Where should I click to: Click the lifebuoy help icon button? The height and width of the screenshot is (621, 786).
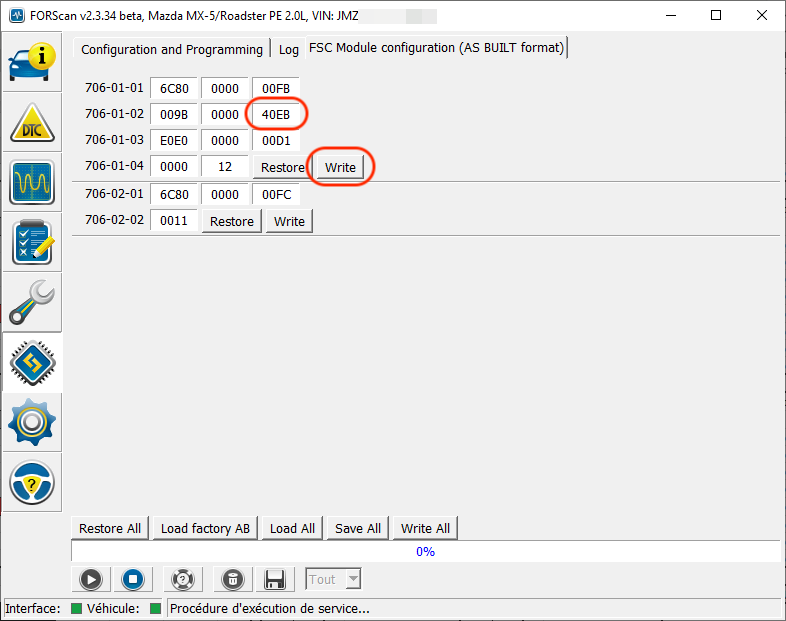tap(183, 579)
